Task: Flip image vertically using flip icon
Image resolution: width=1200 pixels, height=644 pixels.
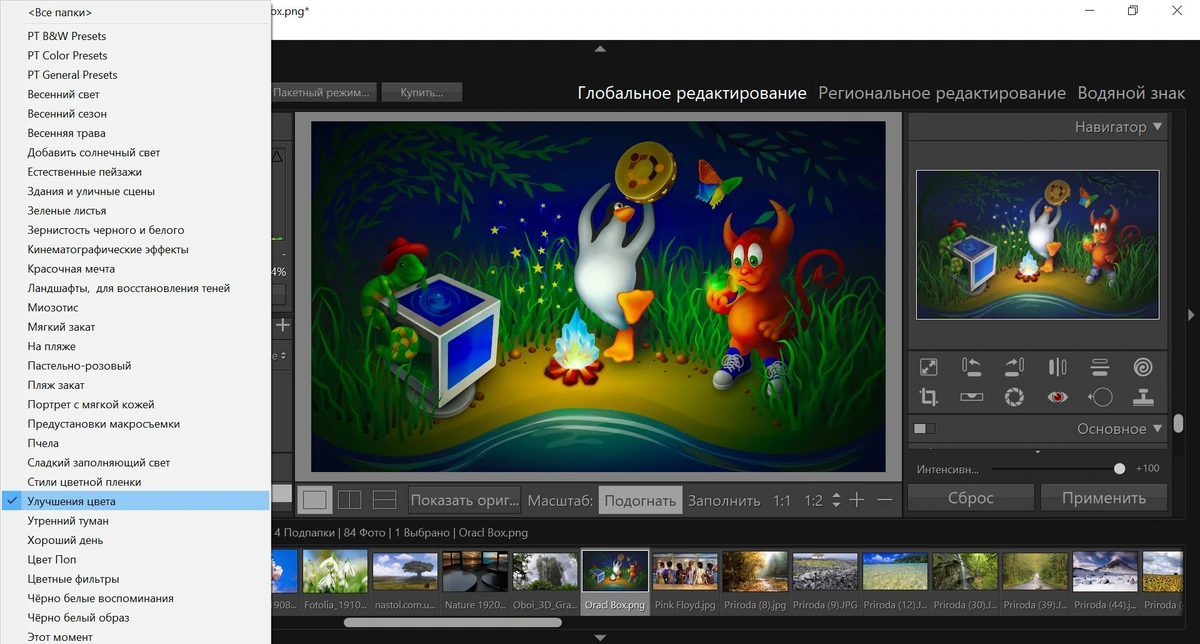Action: pyautogui.click(x=1100, y=367)
